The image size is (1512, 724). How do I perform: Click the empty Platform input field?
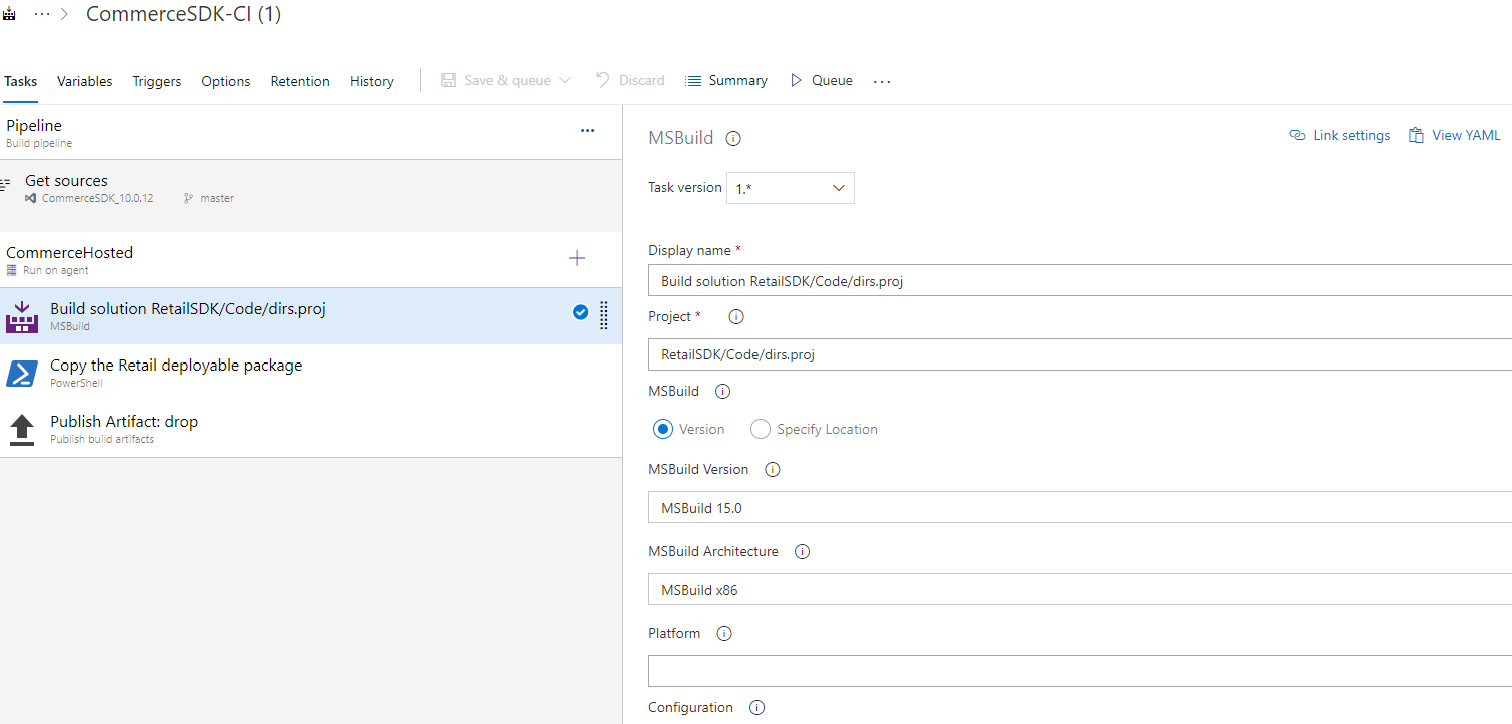click(1080, 671)
